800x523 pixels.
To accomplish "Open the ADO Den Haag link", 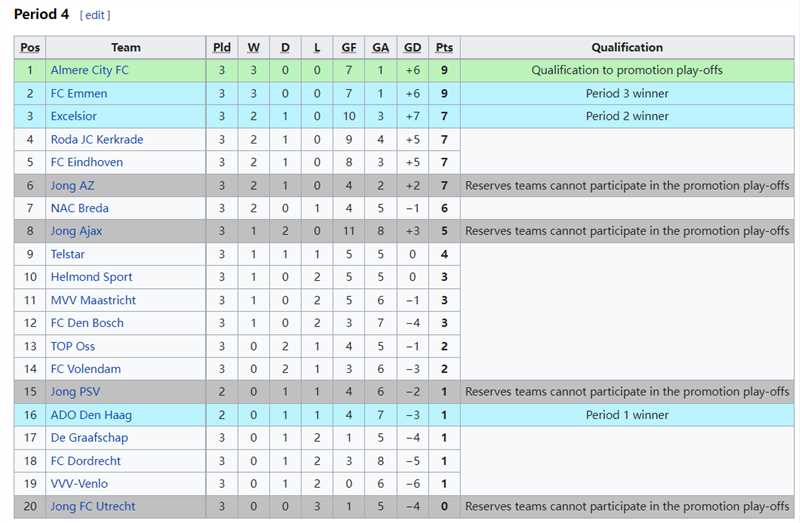I will coord(91,415).
